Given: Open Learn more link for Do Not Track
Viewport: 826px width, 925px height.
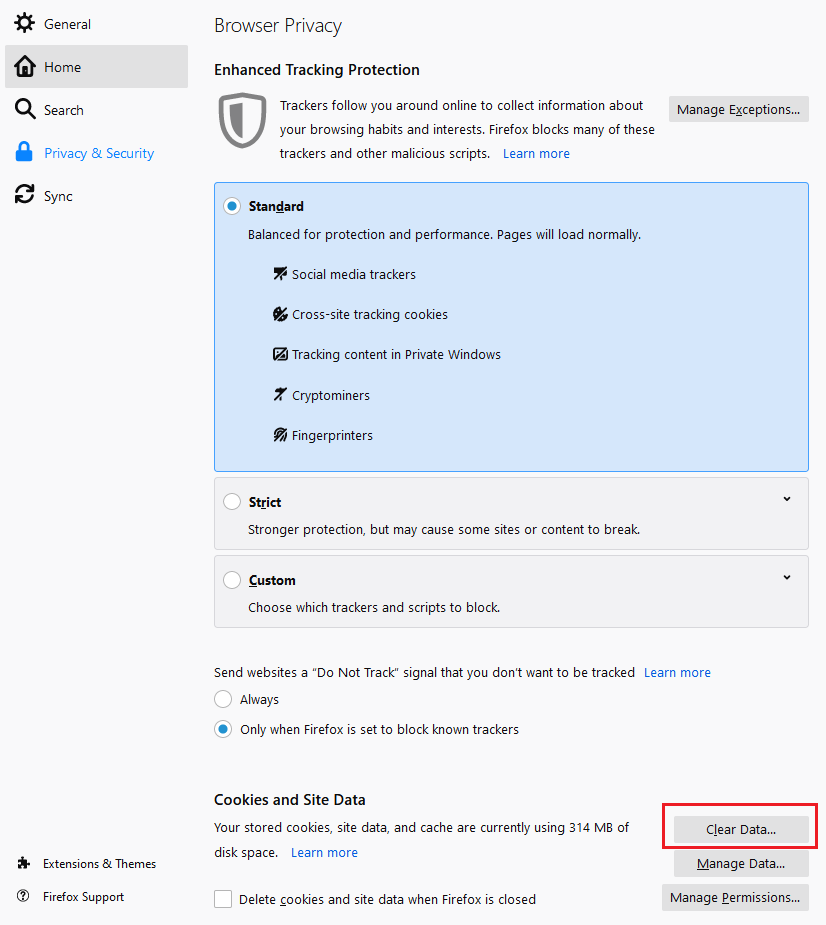Looking at the screenshot, I should (677, 672).
